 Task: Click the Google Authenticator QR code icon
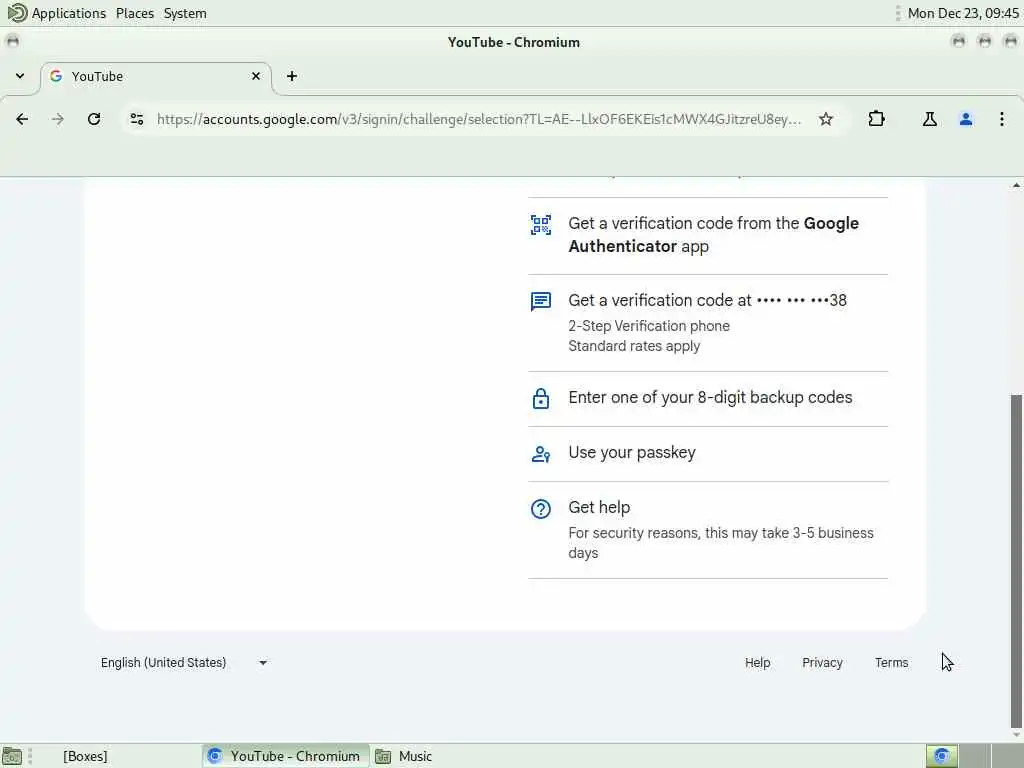[x=541, y=225]
